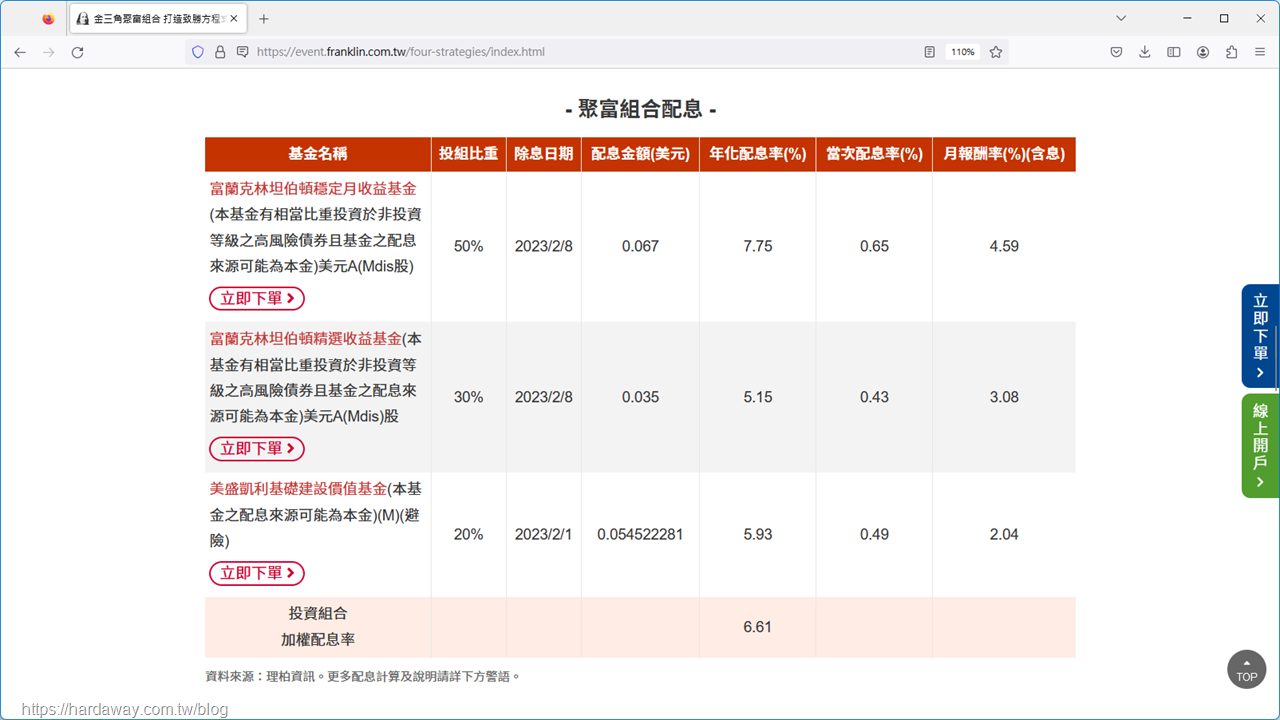Click the 當次配息率(%) column header
Image resolution: width=1280 pixels, height=720 pixels.
[x=874, y=154]
